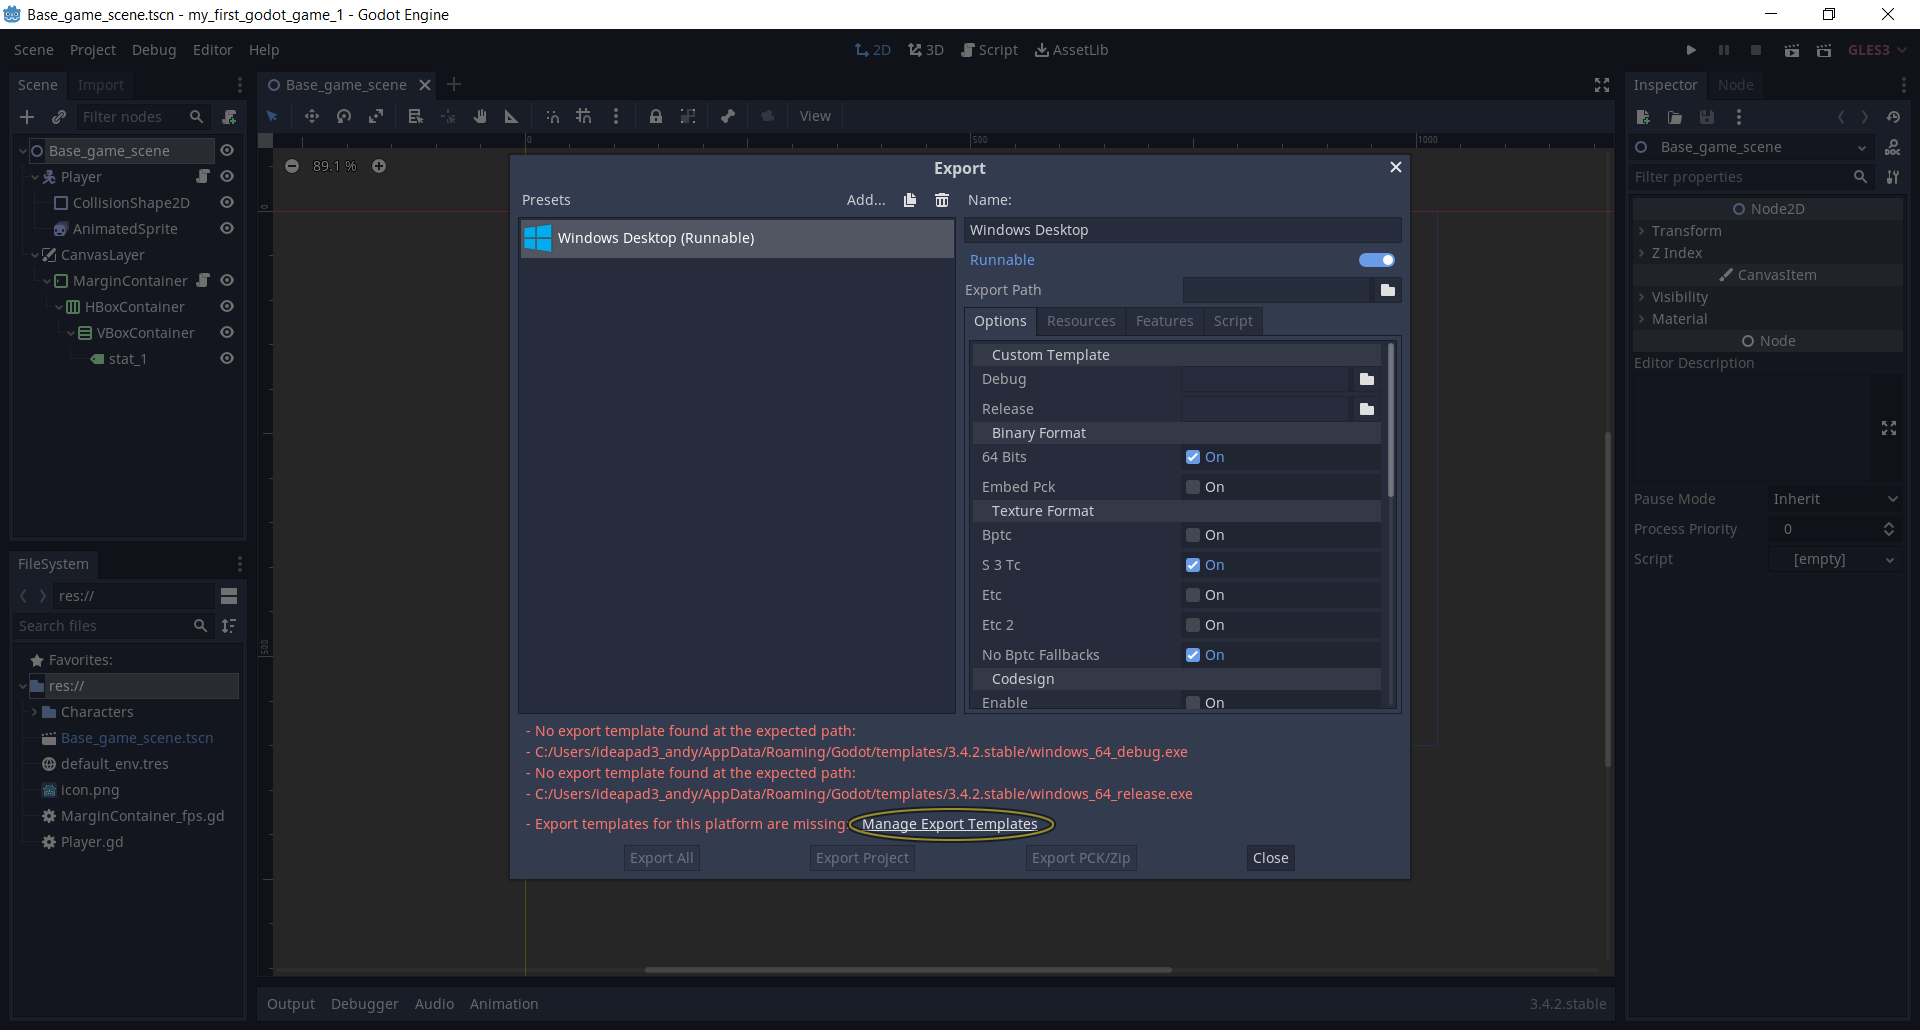The image size is (1920, 1030).
Task: Zoom in canvas plus icon
Action: click(x=379, y=166)
